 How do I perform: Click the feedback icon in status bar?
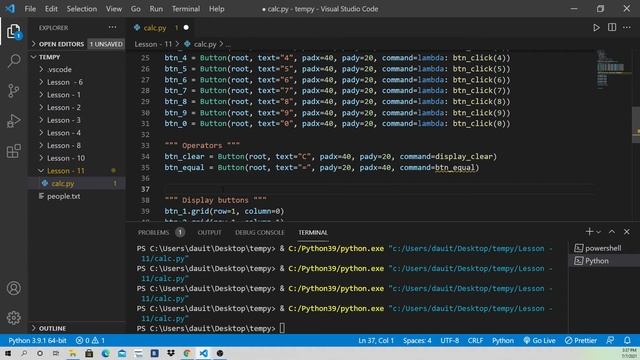tap(610, 340)
